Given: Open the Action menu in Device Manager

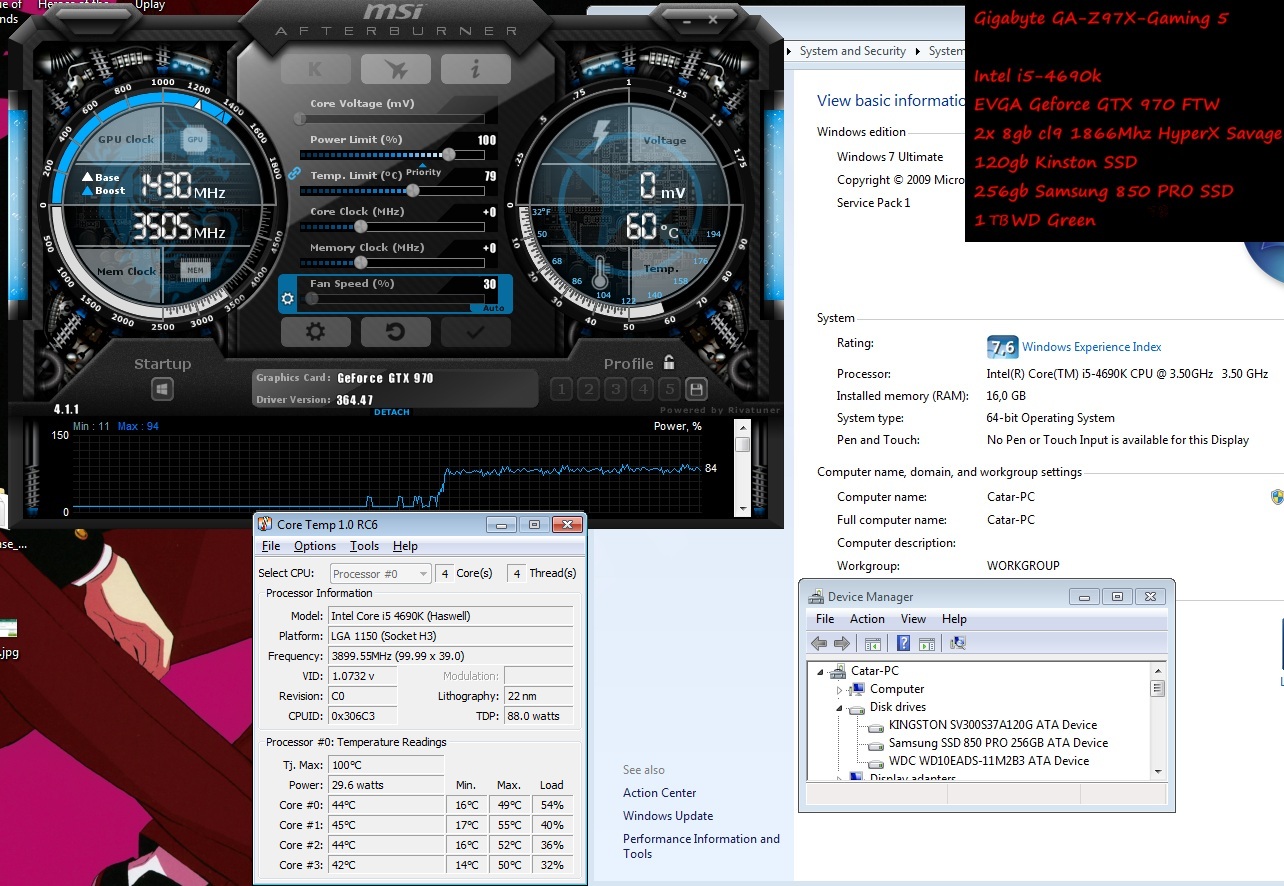Looking at the screenshot, I should 867,619.
